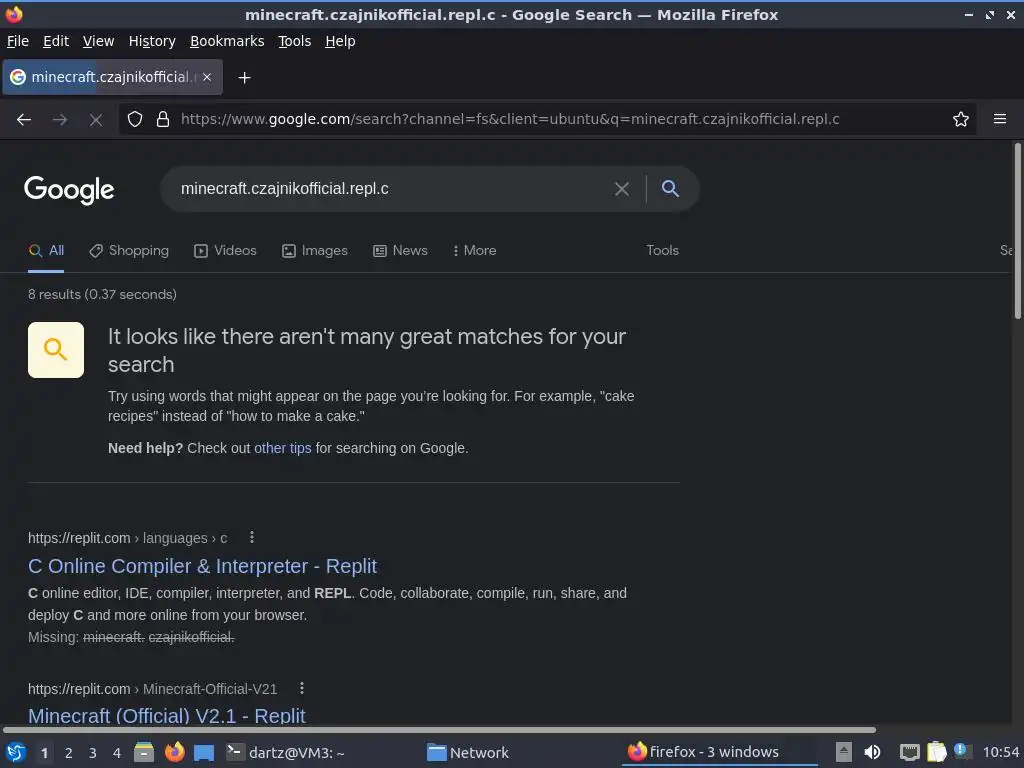Stop loading the page

pos(96,120)
